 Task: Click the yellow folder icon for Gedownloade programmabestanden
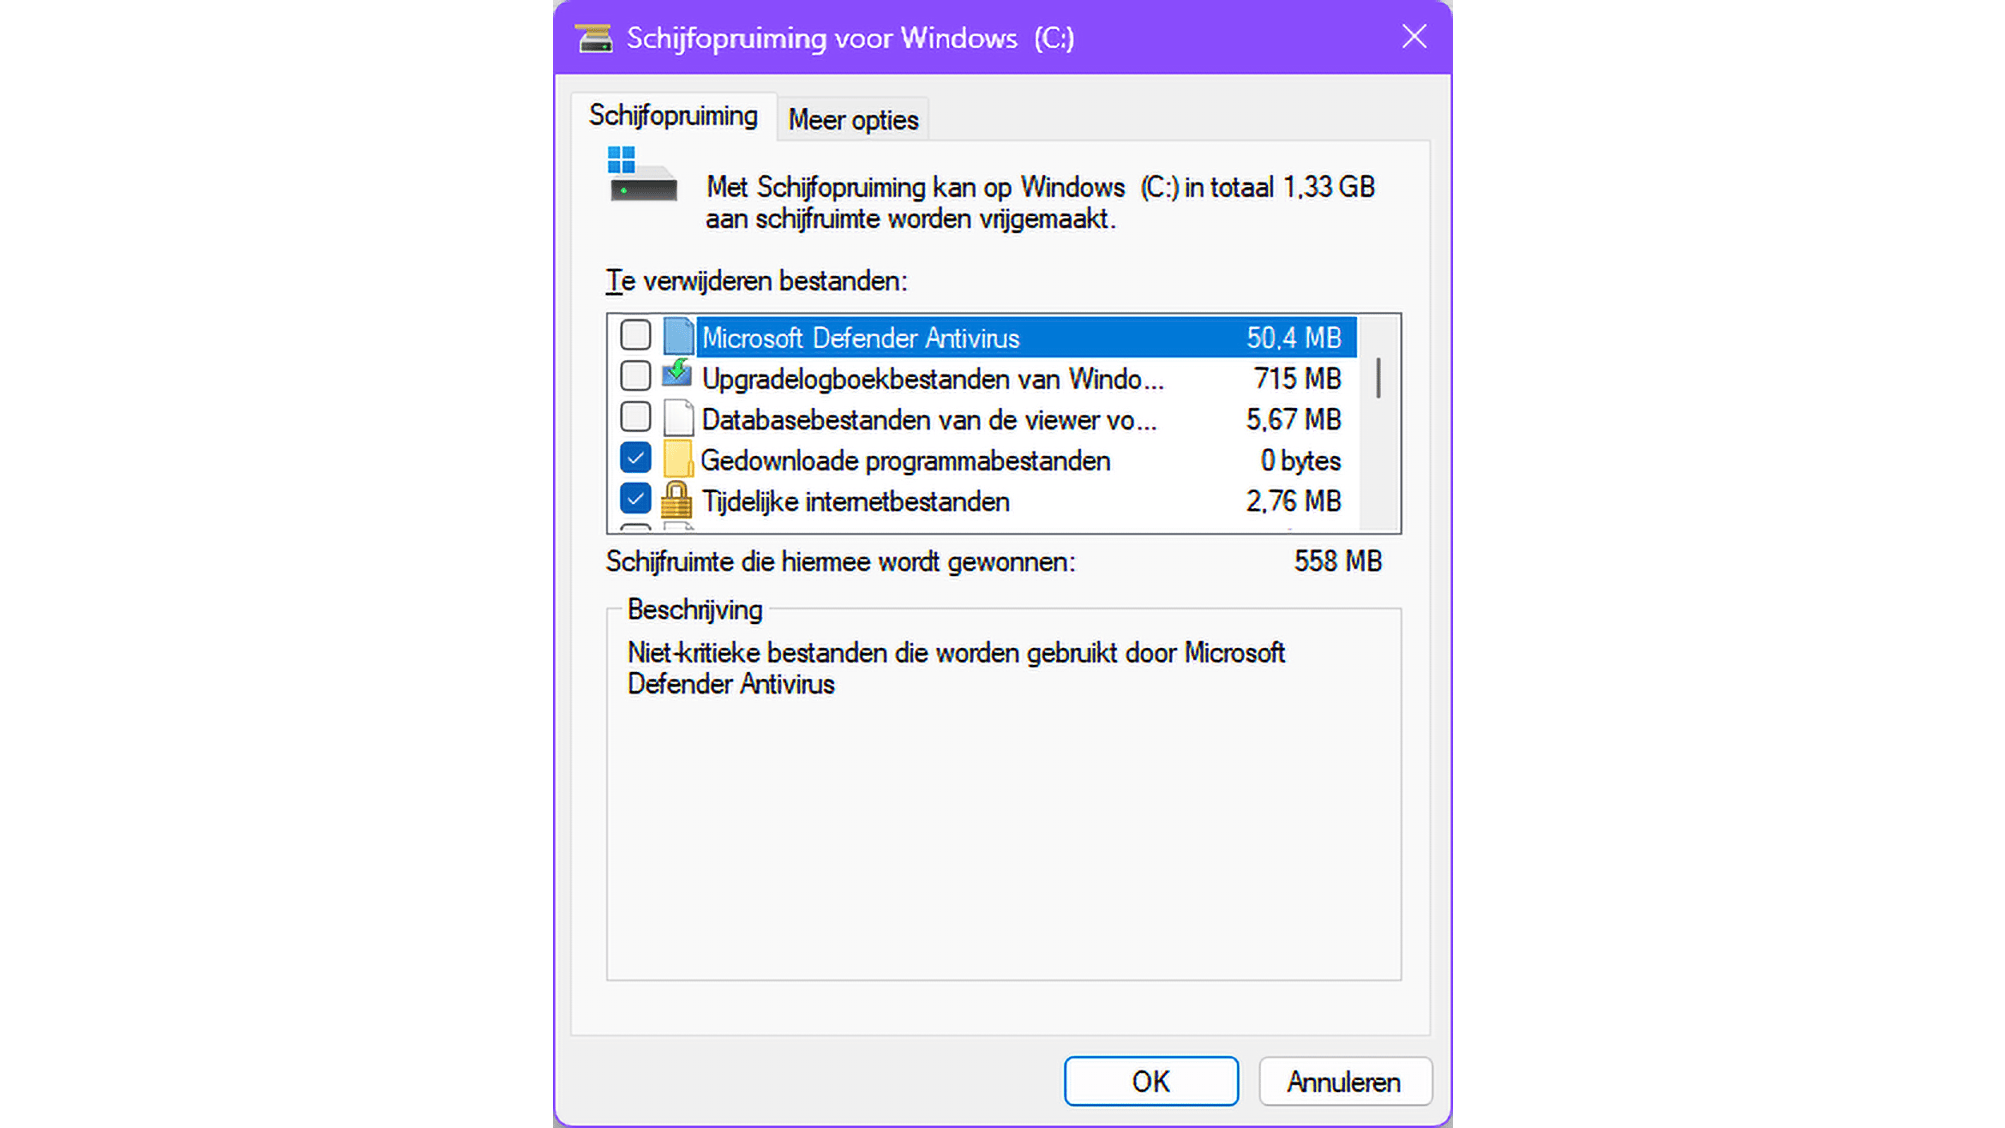pos(678,459)
